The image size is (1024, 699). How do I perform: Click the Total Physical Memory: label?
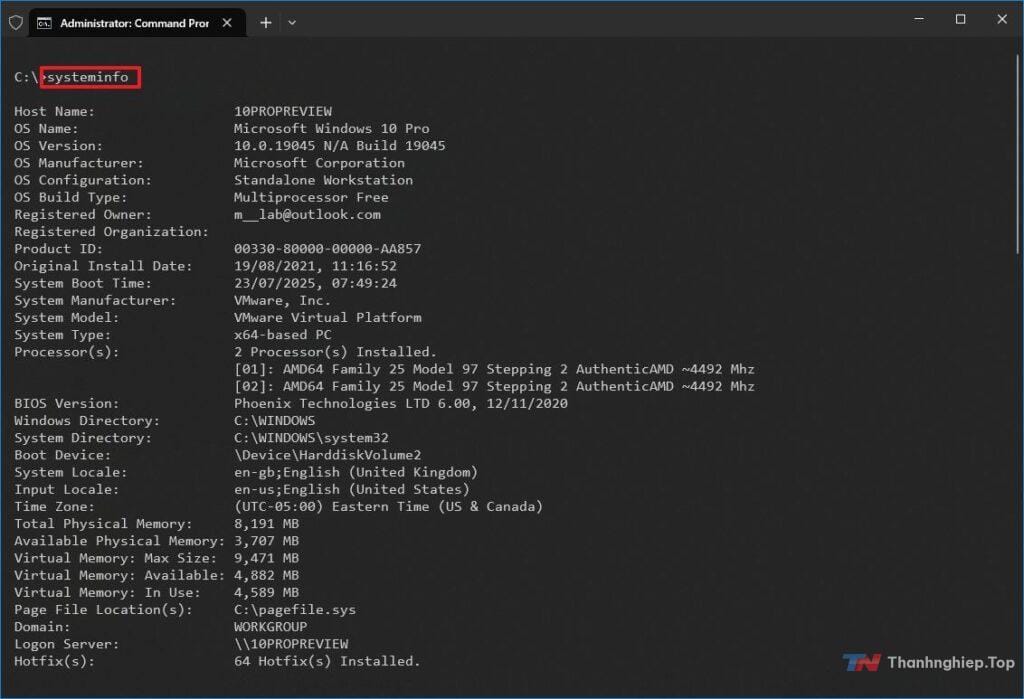point(103,524)
